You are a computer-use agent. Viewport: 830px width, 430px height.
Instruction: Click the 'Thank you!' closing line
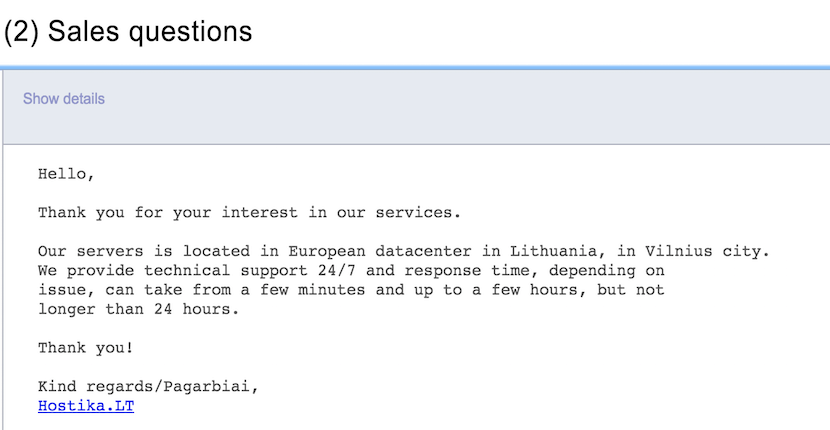86,348
